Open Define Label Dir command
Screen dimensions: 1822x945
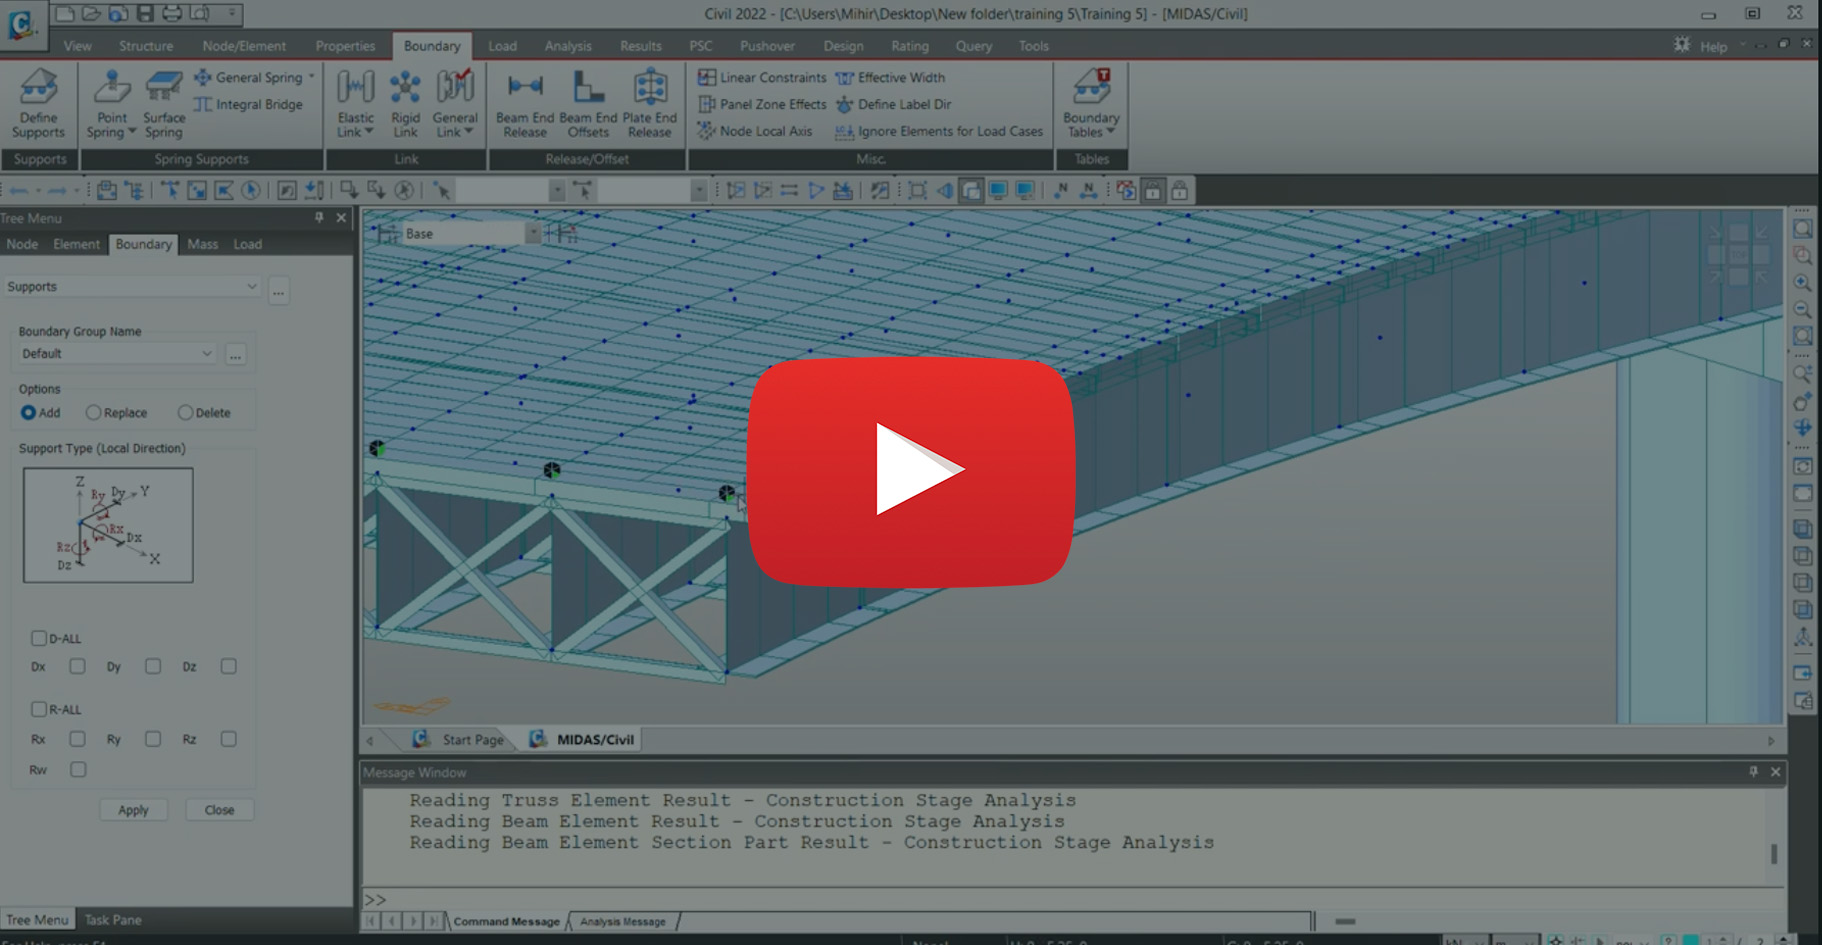click(x=893, y=104)
